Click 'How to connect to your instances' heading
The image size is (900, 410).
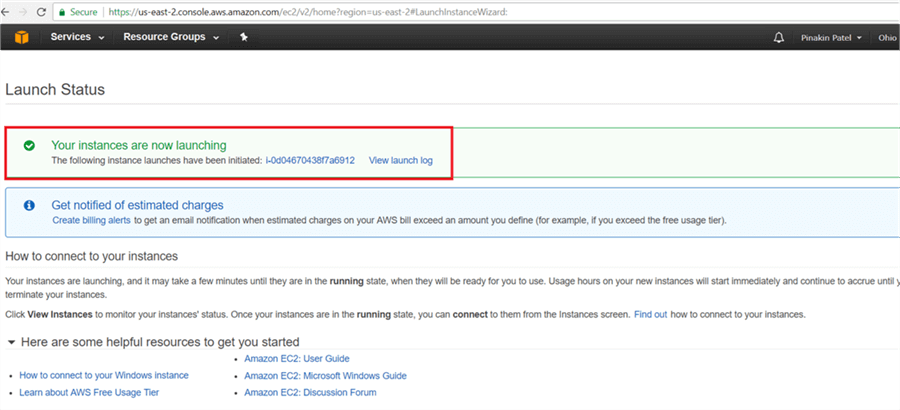[x=92, y=256]
